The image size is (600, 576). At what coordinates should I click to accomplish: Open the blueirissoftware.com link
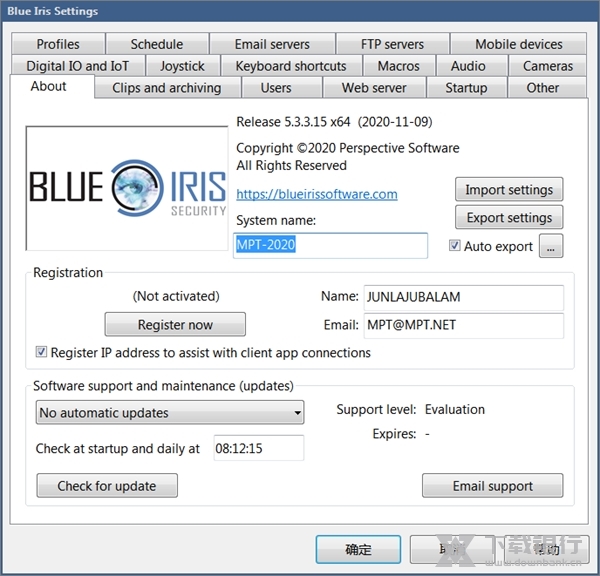[317, 194]
